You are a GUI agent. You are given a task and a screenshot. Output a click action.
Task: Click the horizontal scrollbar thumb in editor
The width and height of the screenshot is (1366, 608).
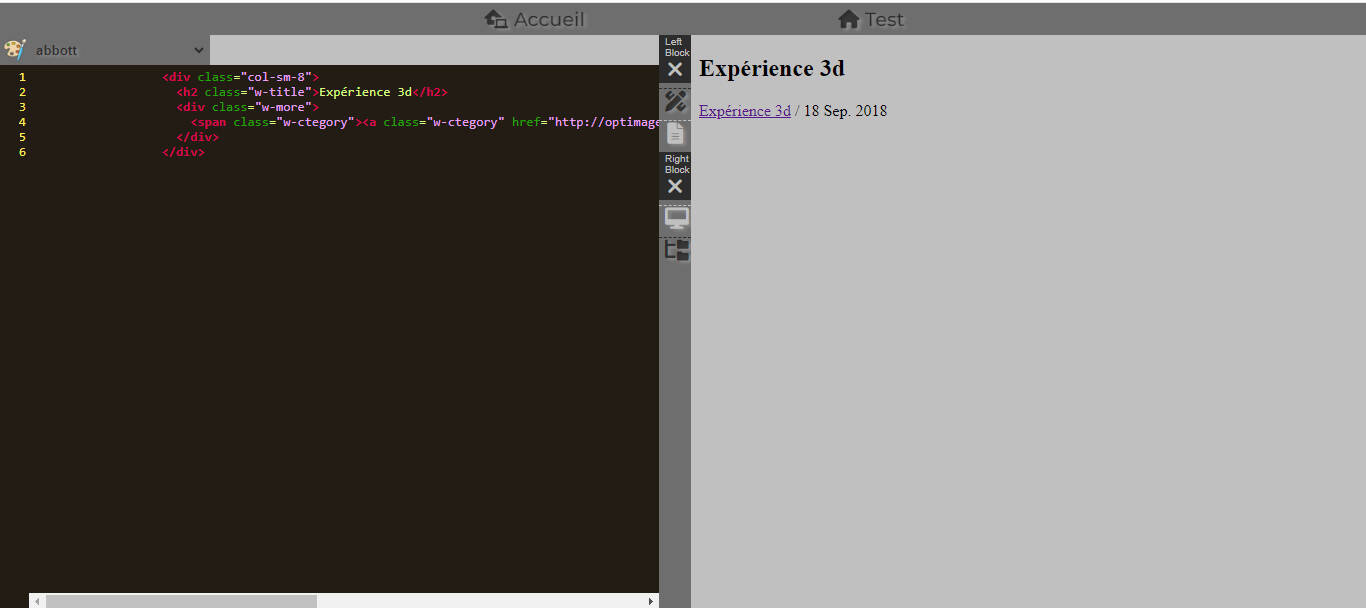pyautogui.click(x=180, y=601)
